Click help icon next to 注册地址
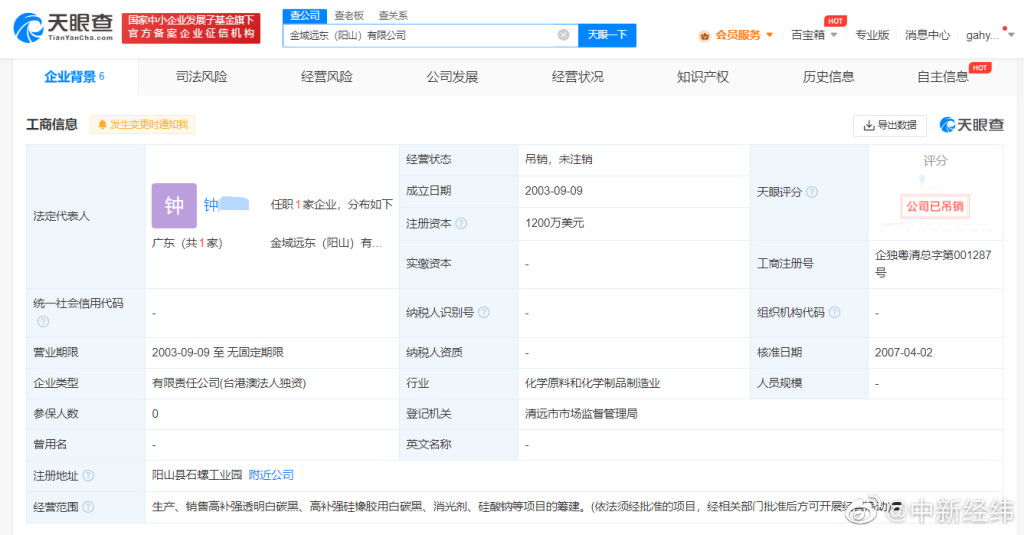 88,475
